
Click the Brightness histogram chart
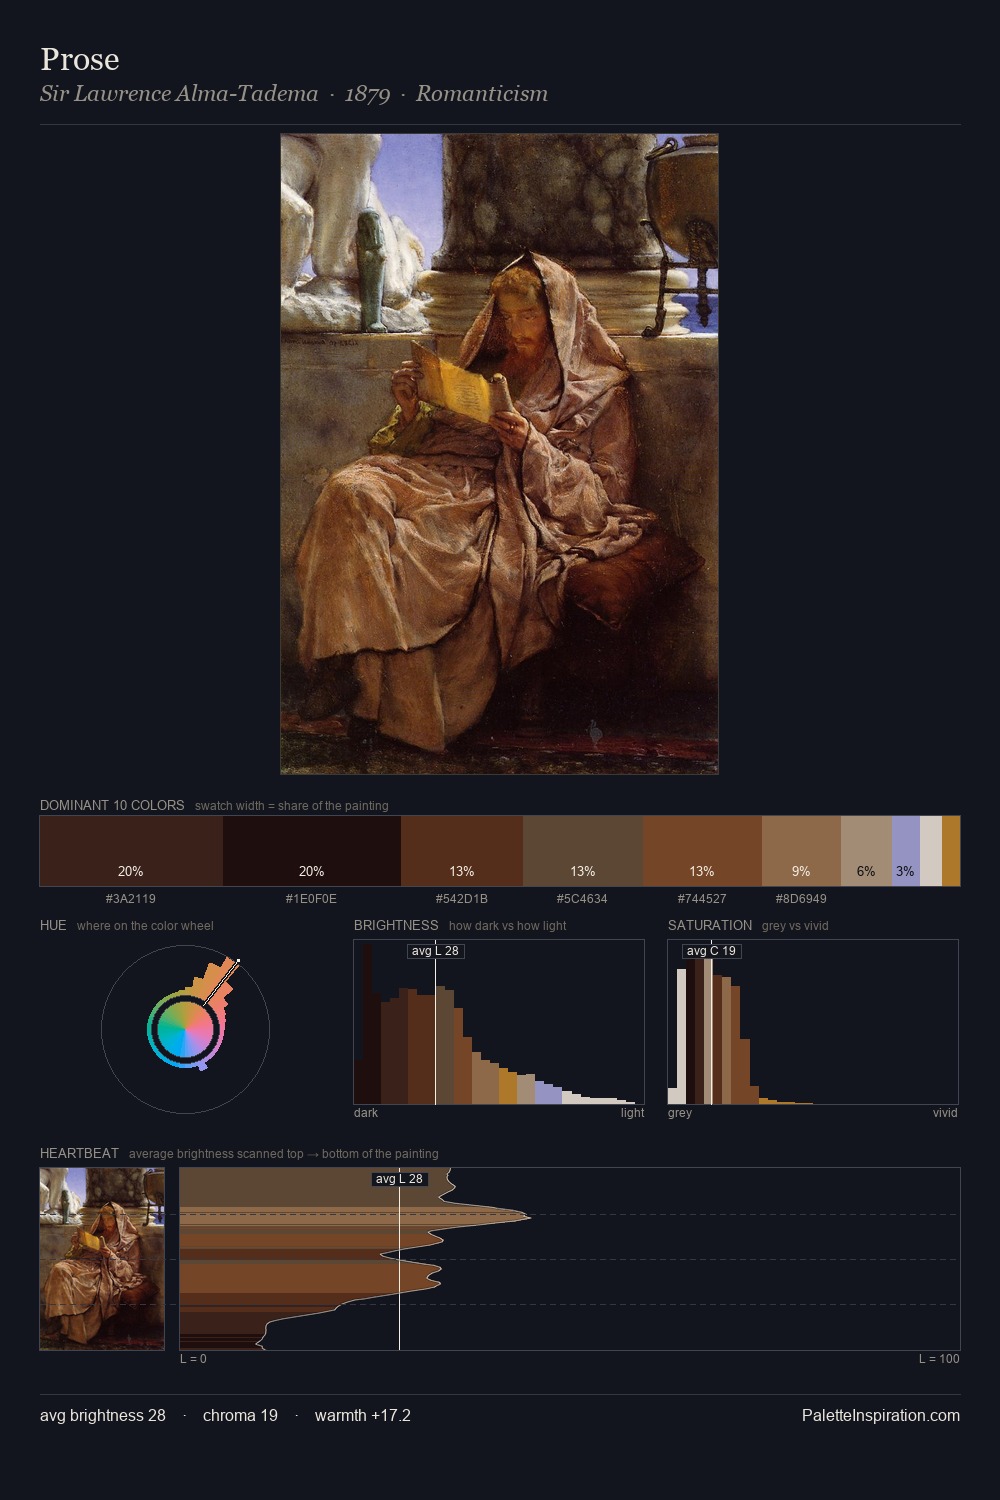499,1022
